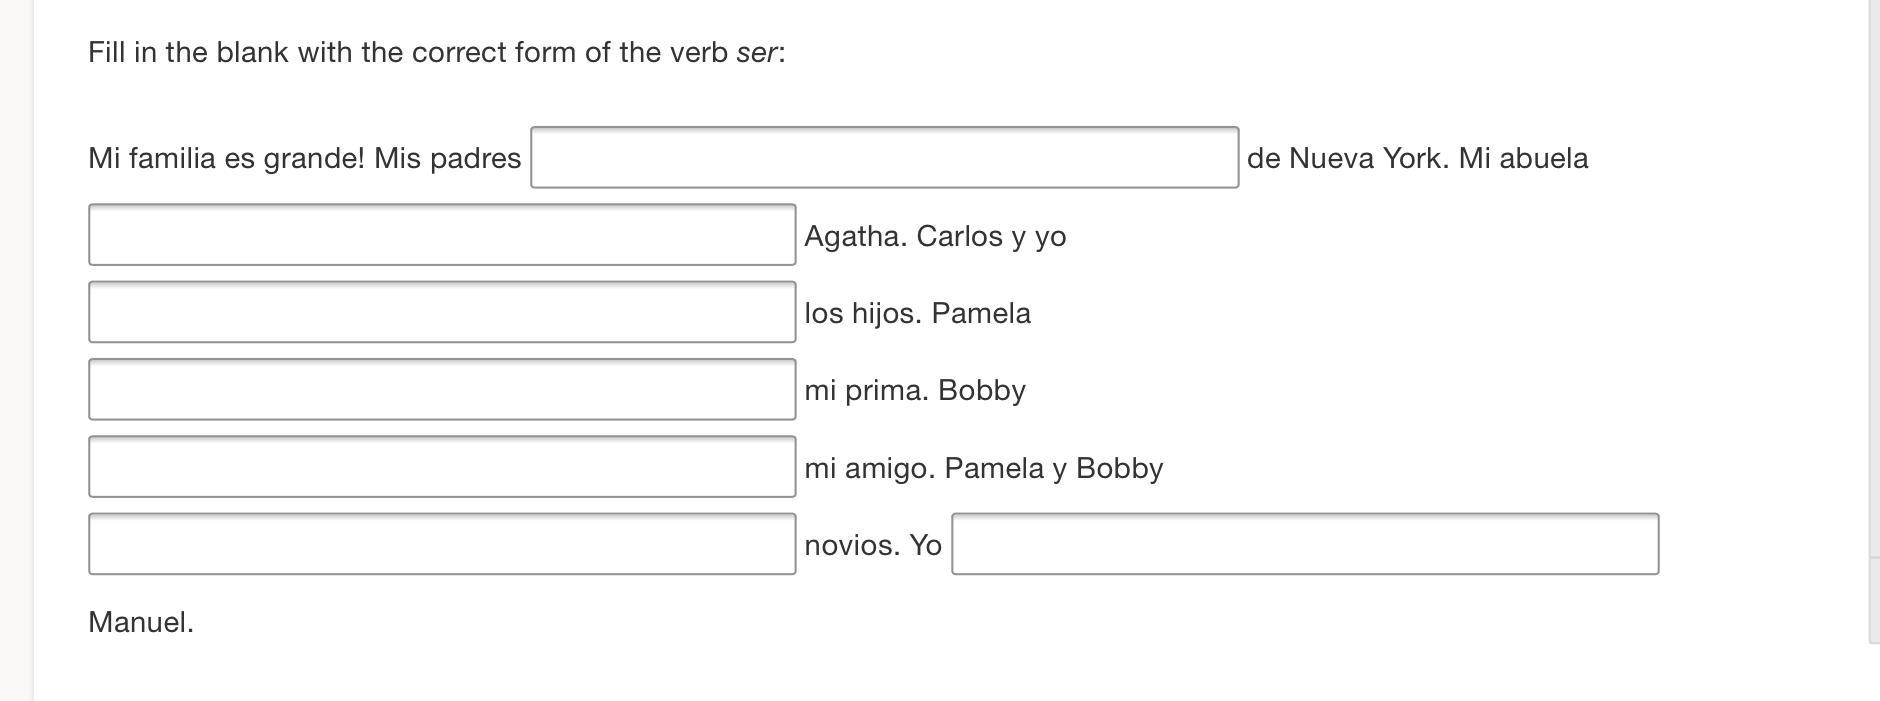This screenshot has height=701, width=1880.
Task: Click the words "Carlos y yo"
Action: (x=991, y=237)
